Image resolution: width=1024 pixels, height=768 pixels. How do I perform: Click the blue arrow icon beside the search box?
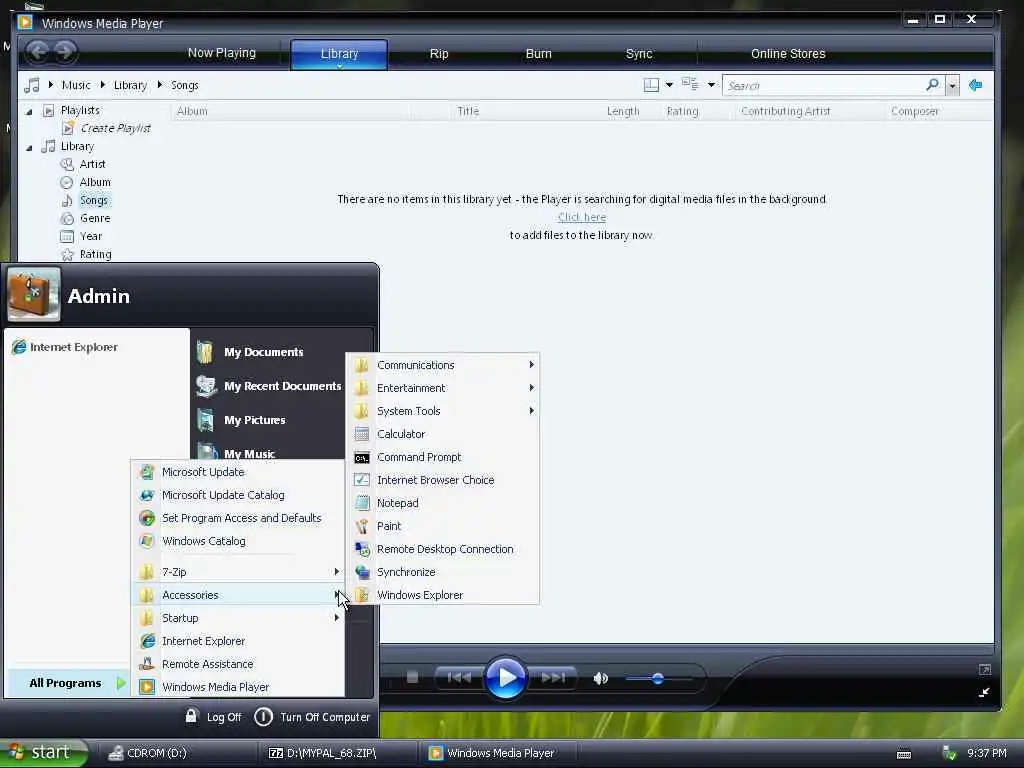(x=976, y=85)
